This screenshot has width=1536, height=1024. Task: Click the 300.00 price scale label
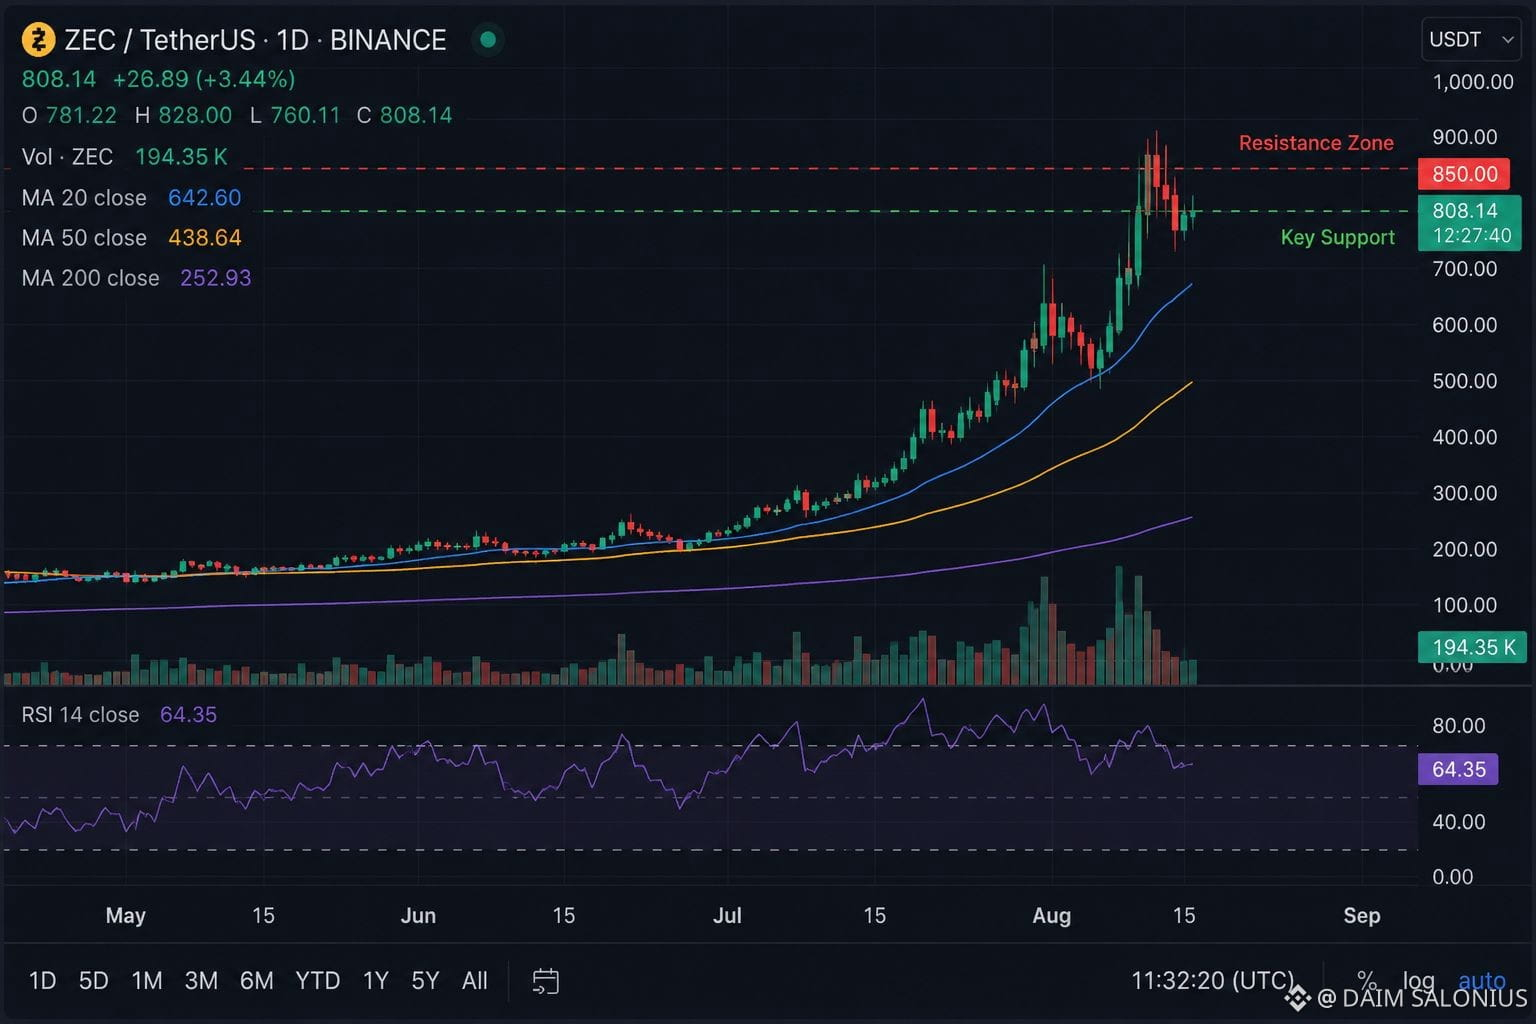point(1465,493)
